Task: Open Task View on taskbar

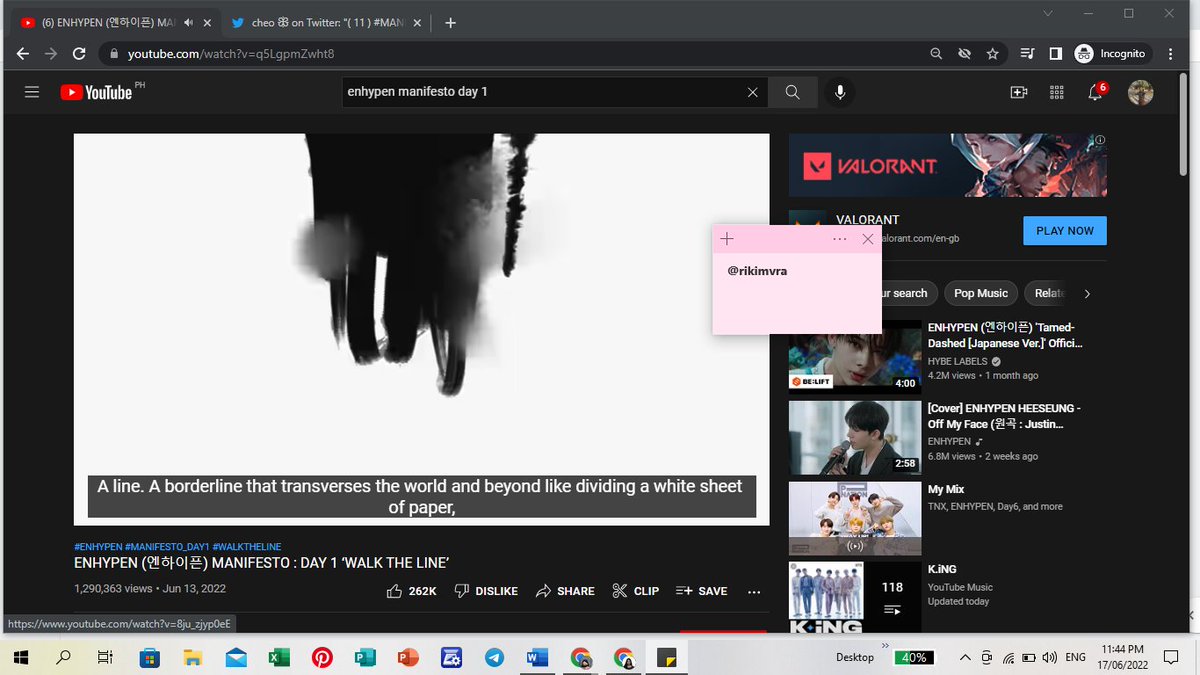Action: 105,657
